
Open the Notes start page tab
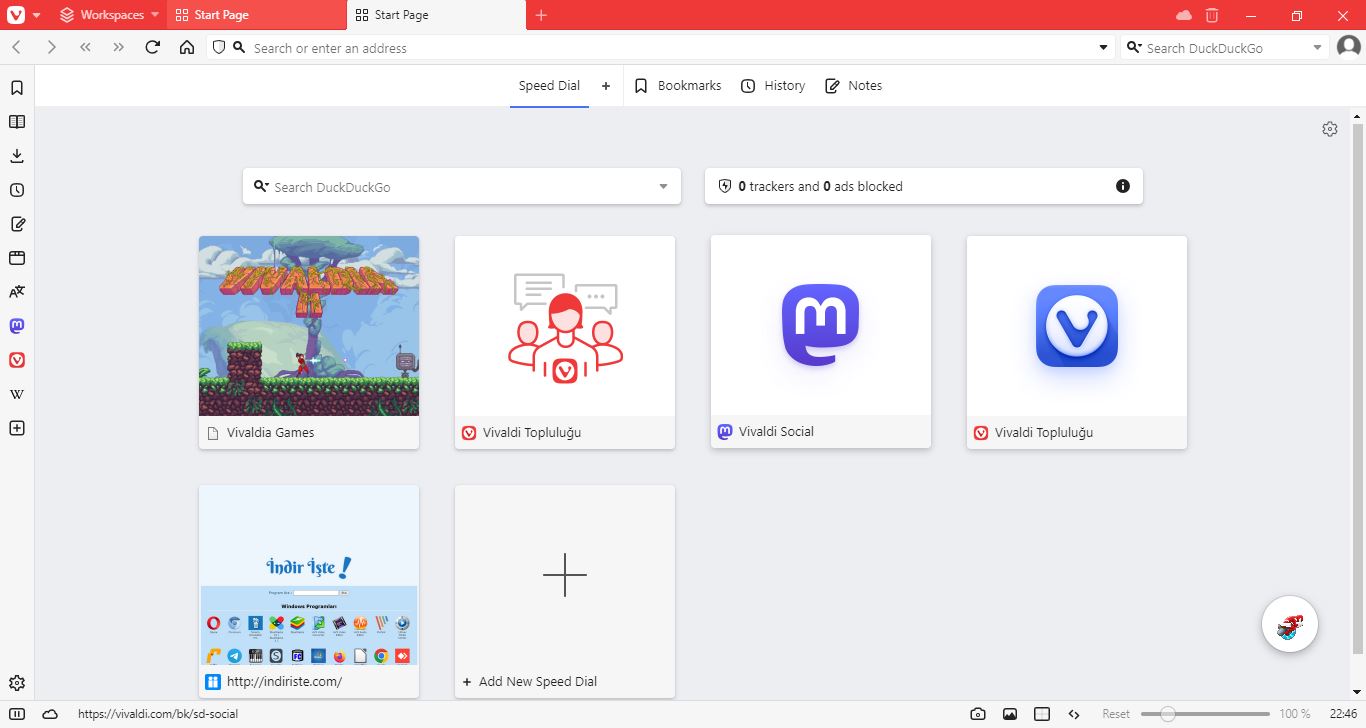pos(853,86)
